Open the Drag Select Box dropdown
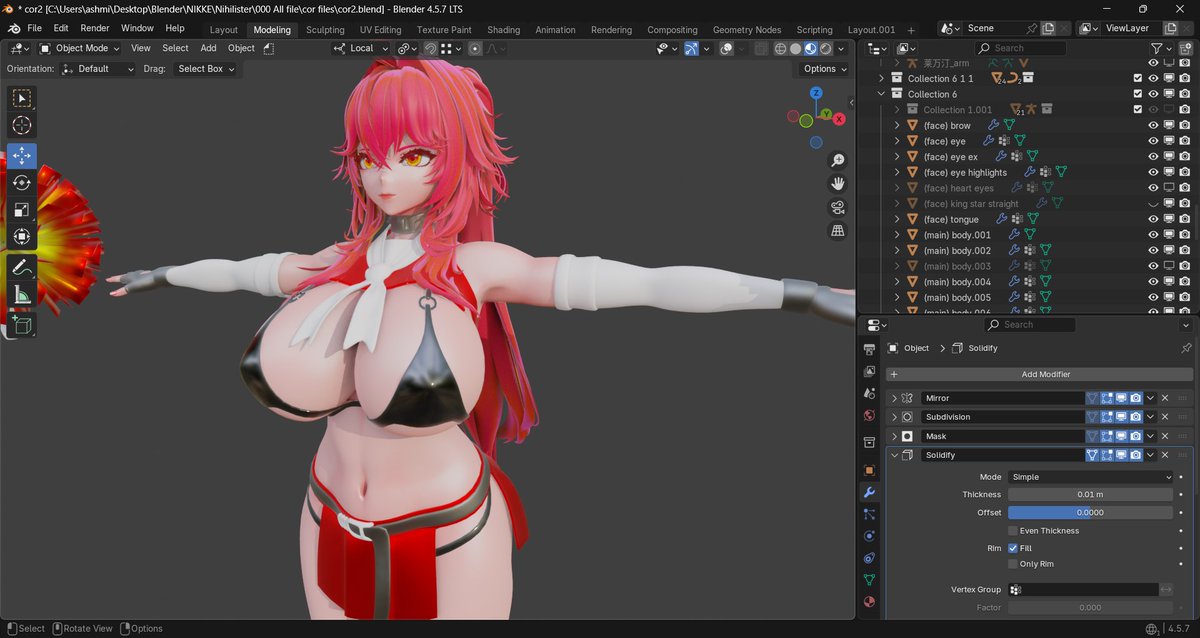The height and width of the screenshot is (638, 1200). [x=205, y=69]
